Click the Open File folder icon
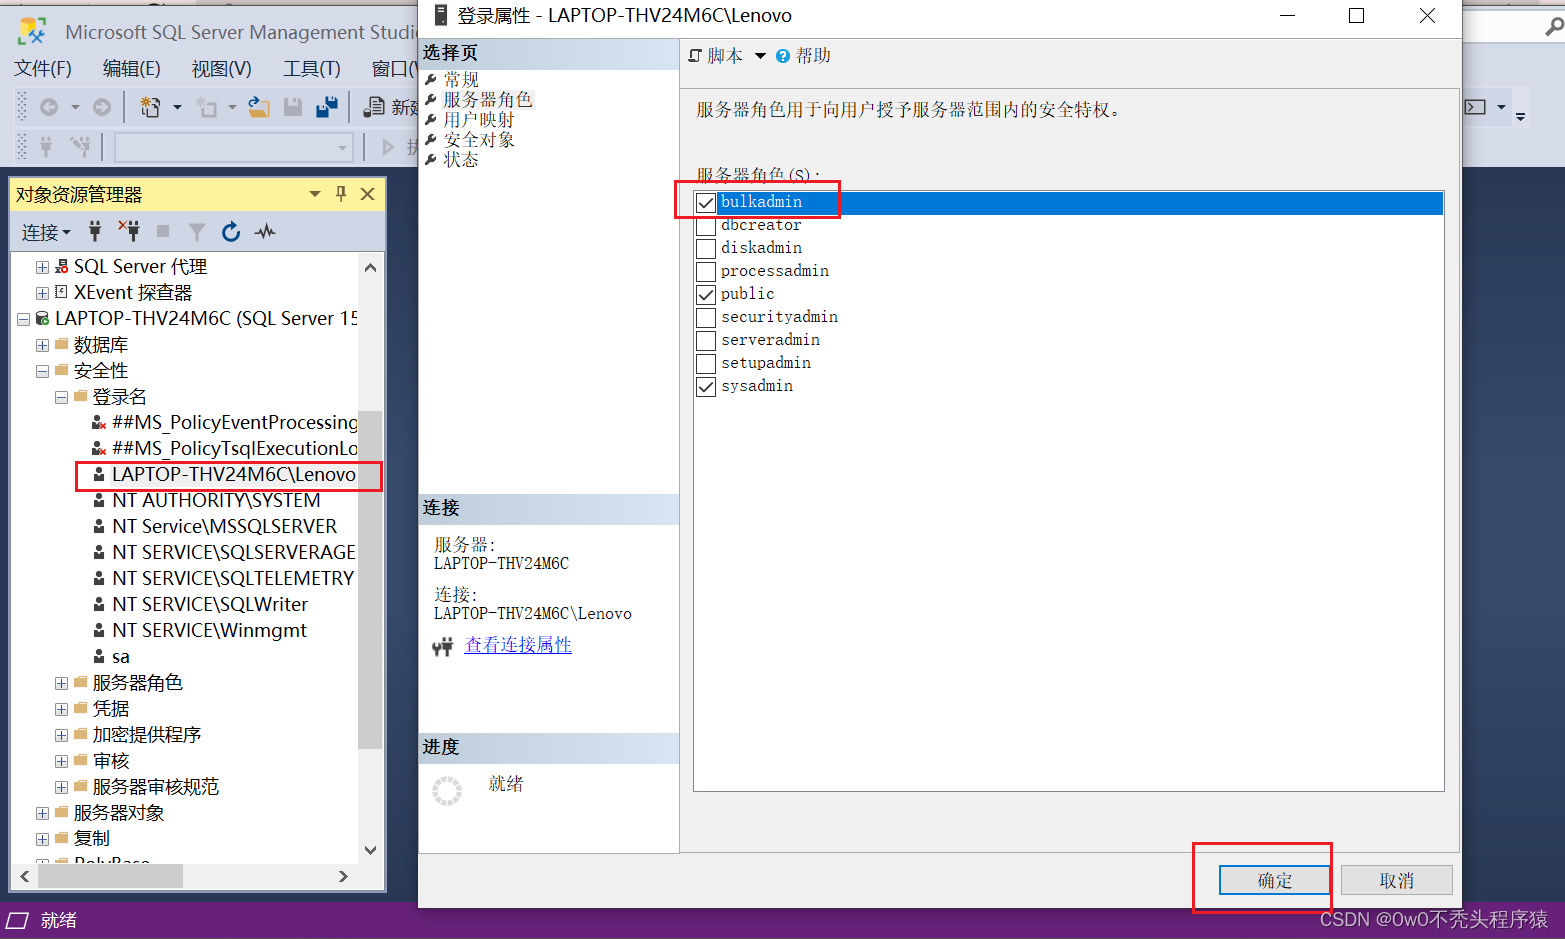Screen dimensions: 1565x939 click(x=259, y=107)
